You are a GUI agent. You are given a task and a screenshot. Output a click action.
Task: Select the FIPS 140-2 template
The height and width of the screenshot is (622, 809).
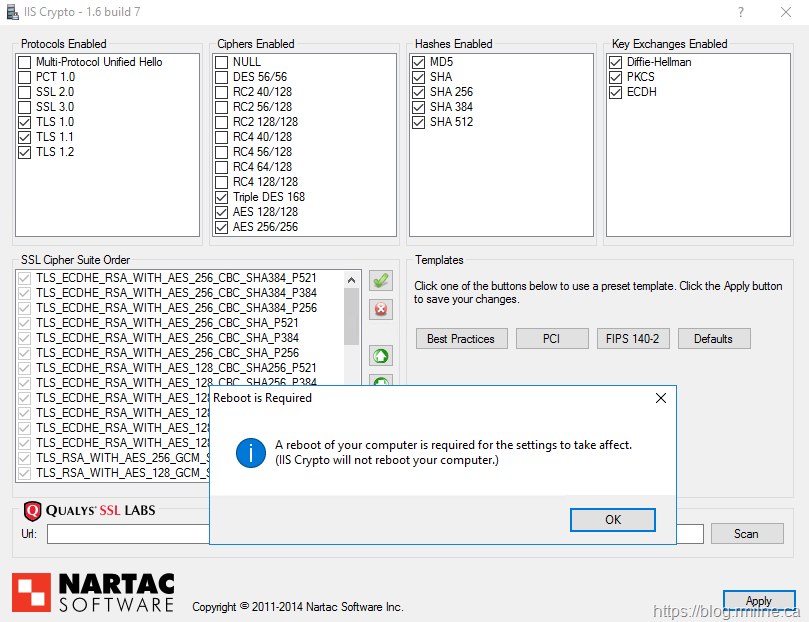[632, 339]
